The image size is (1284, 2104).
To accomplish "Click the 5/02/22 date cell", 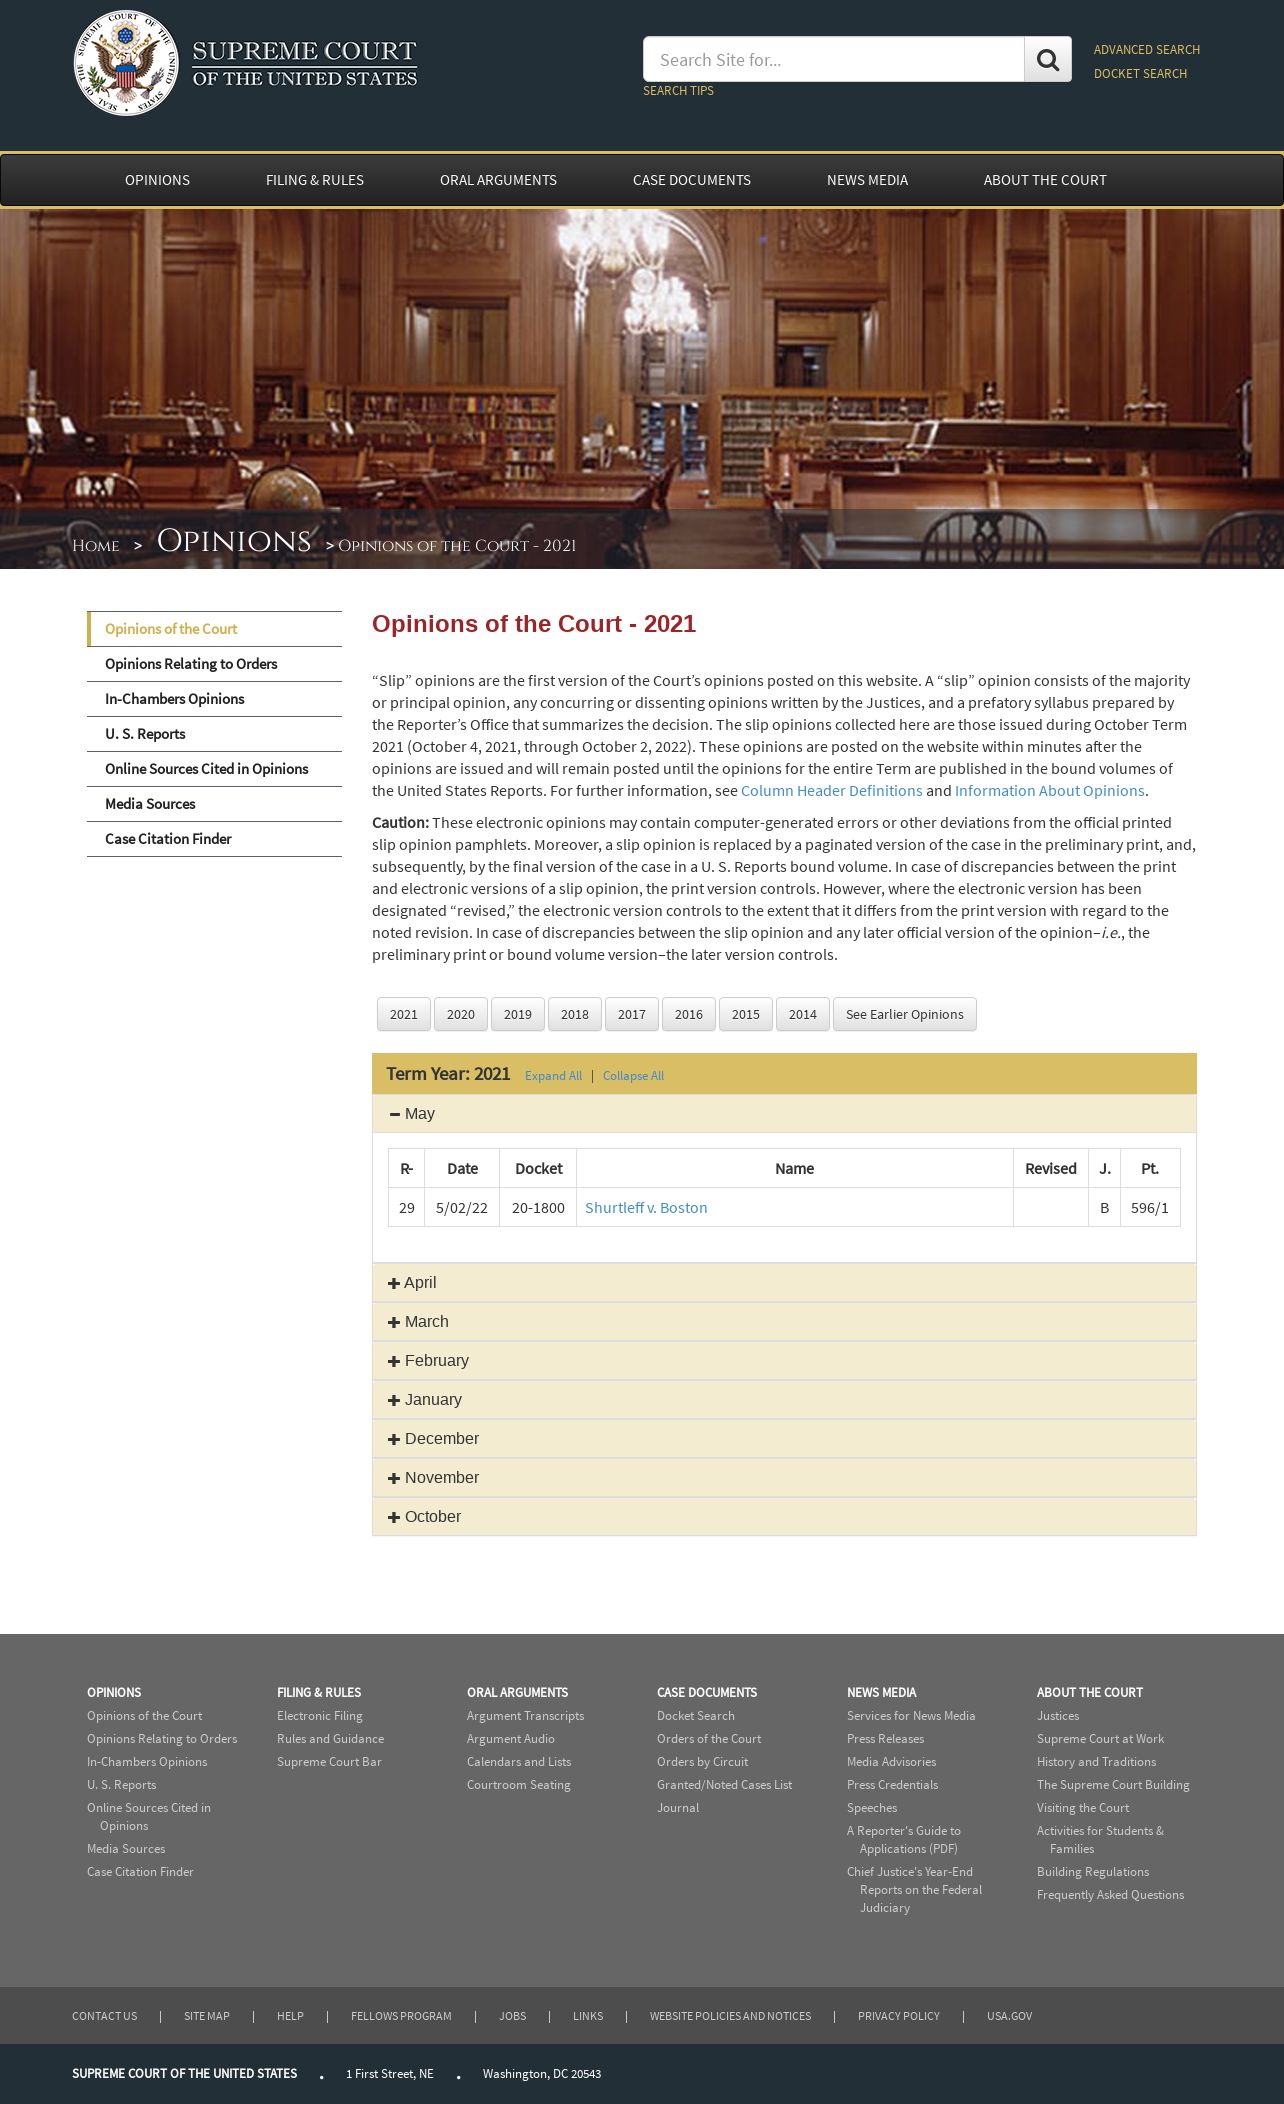I will point(462,1207).
